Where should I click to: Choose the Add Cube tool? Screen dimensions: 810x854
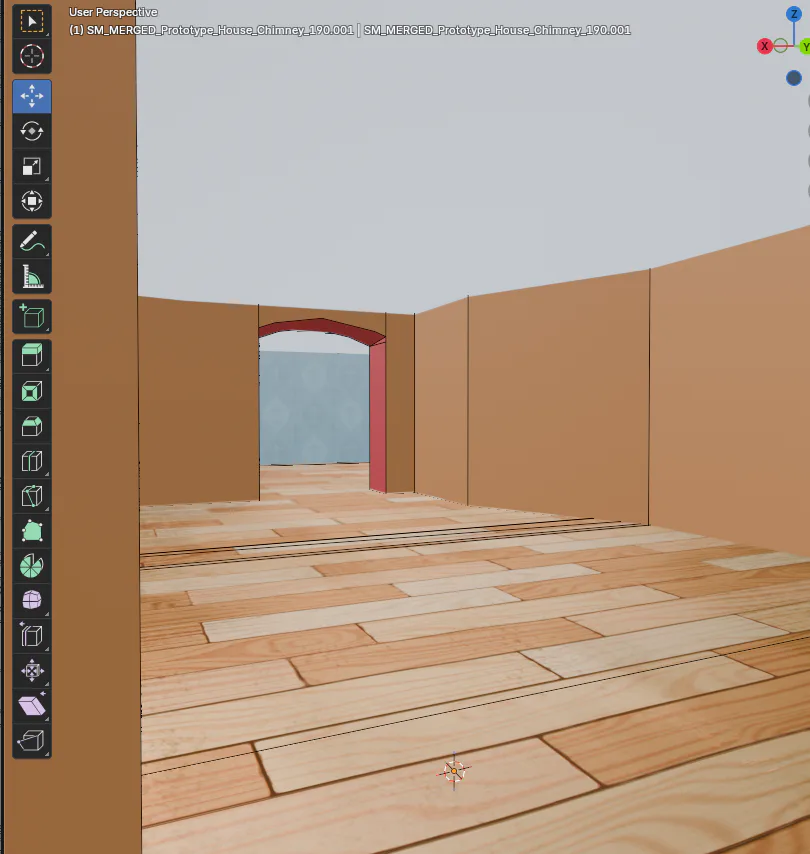point(32,316)
